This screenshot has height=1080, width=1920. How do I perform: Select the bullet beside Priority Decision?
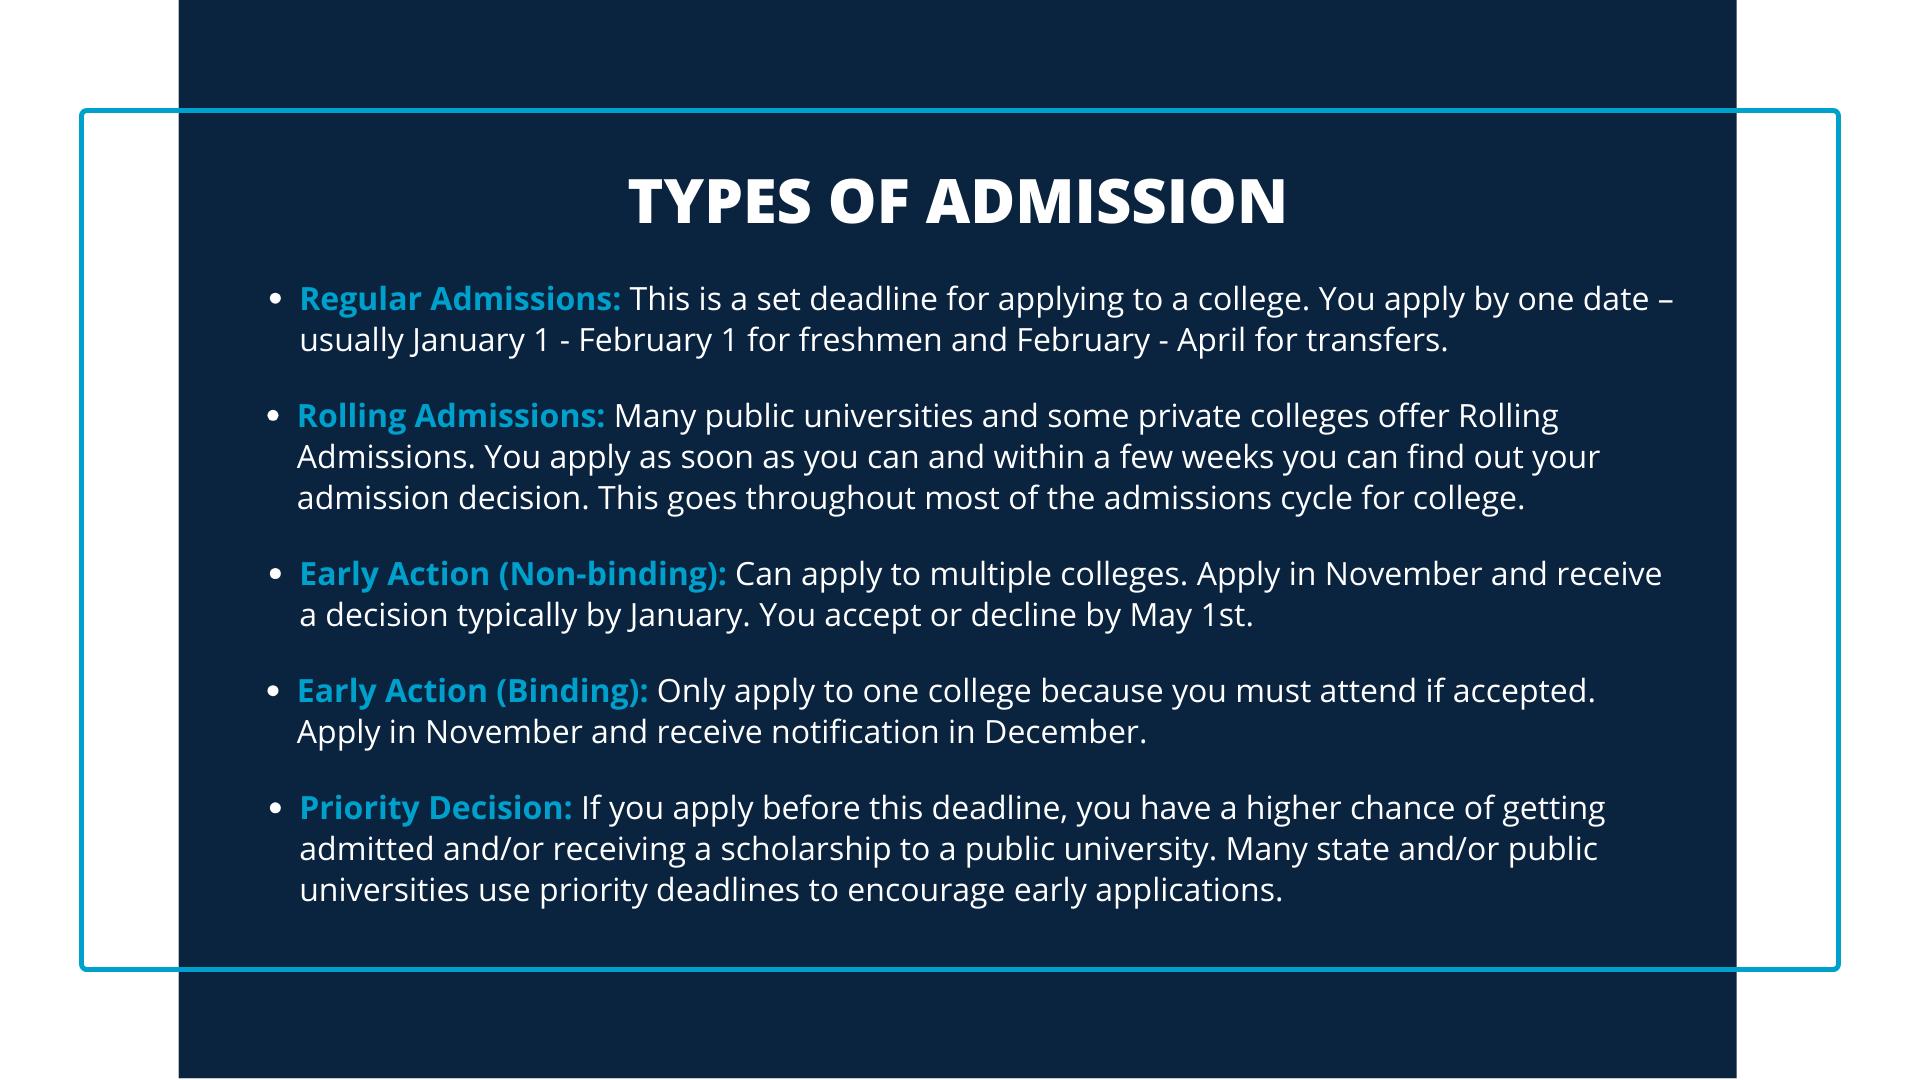[x=277, y=808]
